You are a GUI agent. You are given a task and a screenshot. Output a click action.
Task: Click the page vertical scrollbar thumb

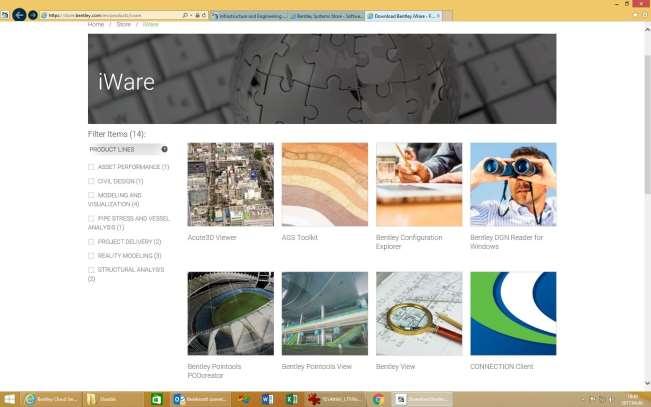coord(647,125)
